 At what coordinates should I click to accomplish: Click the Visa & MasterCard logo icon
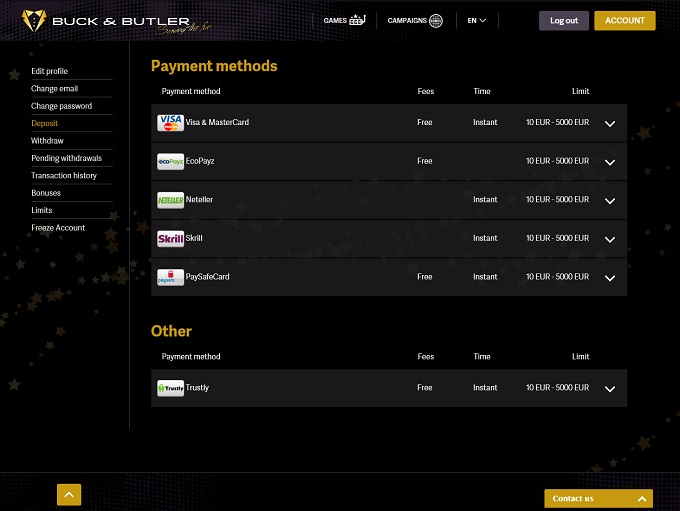(170, 123)
